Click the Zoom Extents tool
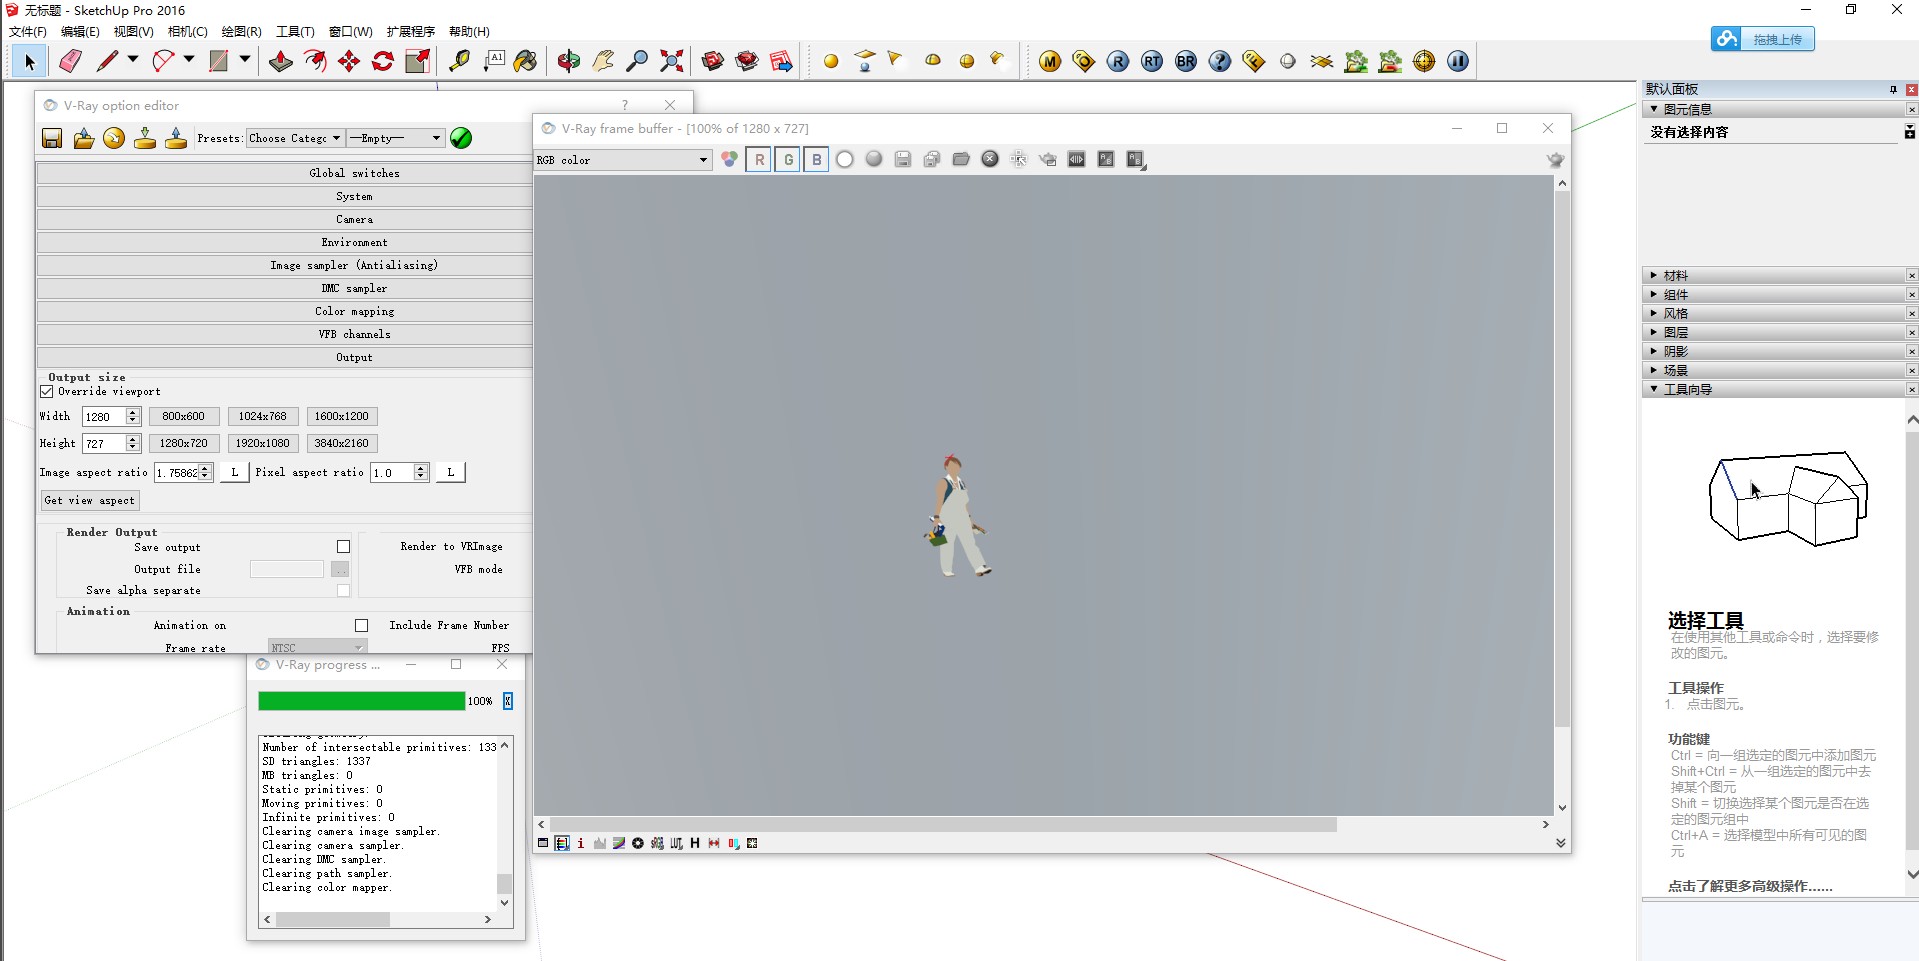1919x961 pixels. 672,62
